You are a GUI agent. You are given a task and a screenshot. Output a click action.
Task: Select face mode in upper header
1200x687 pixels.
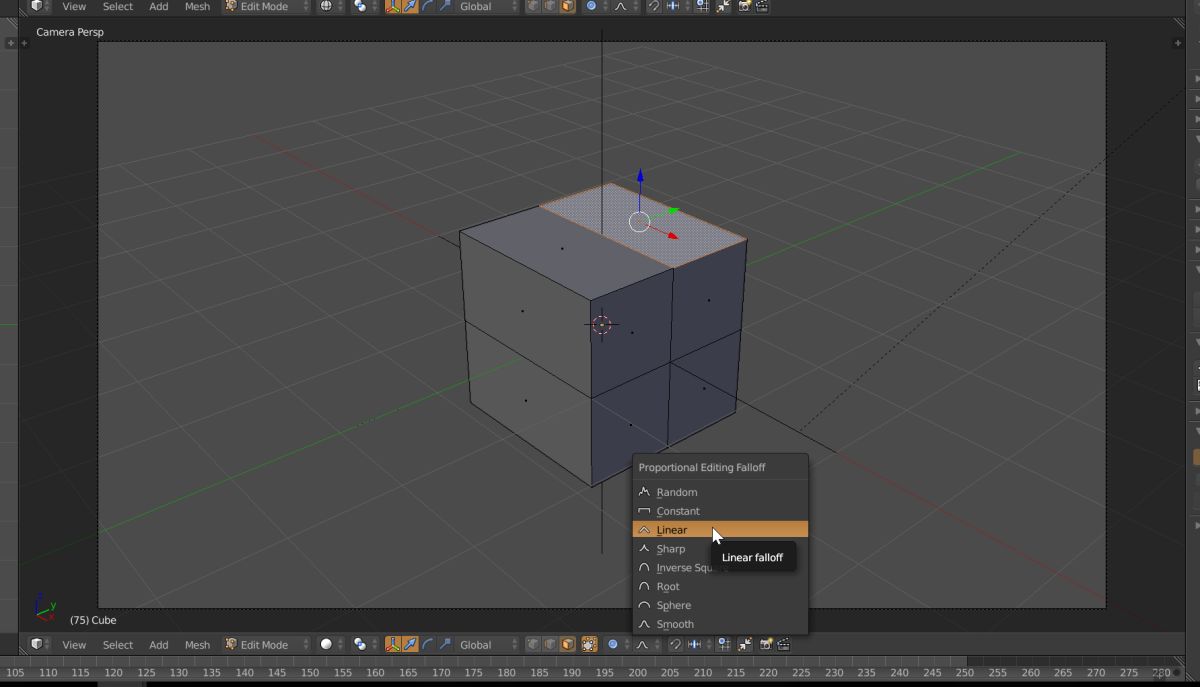tap(568, 6)
